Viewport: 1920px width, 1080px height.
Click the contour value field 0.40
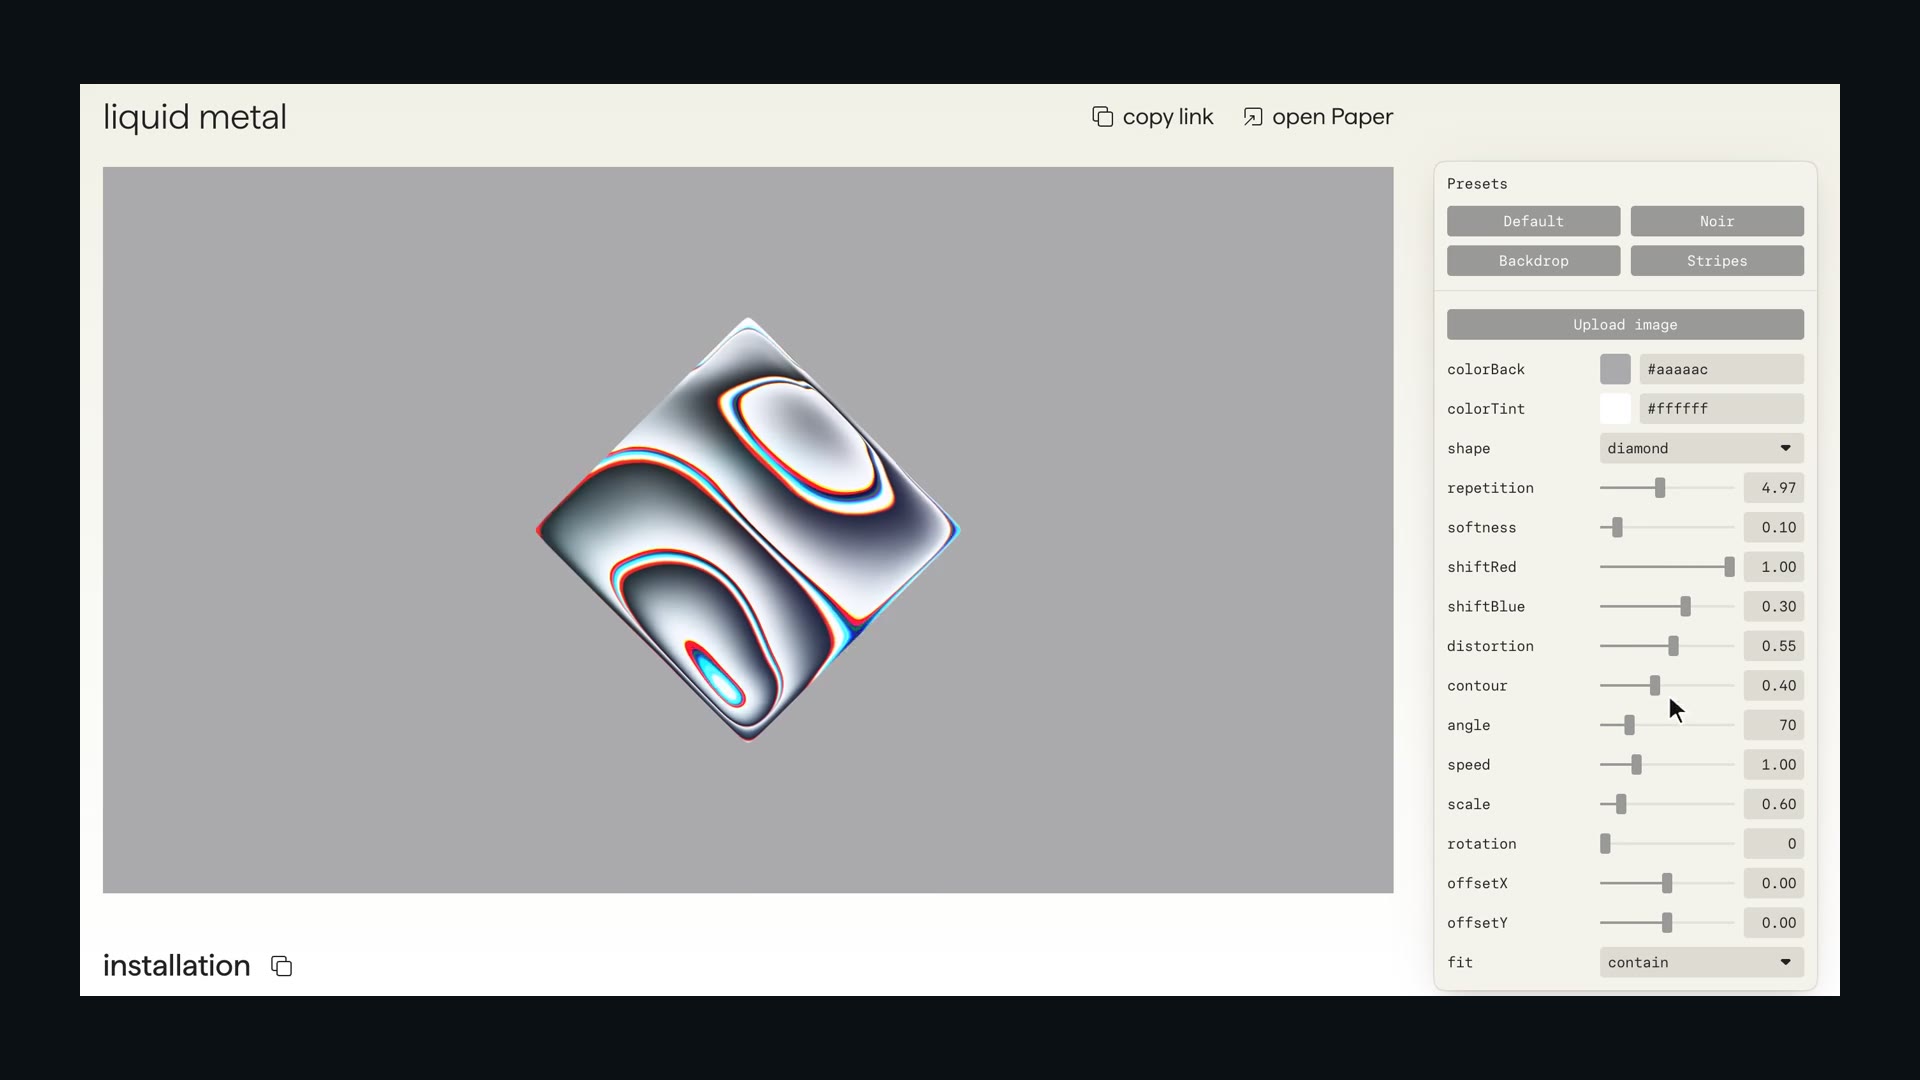pyautogui.click(x=1773, y=686)
